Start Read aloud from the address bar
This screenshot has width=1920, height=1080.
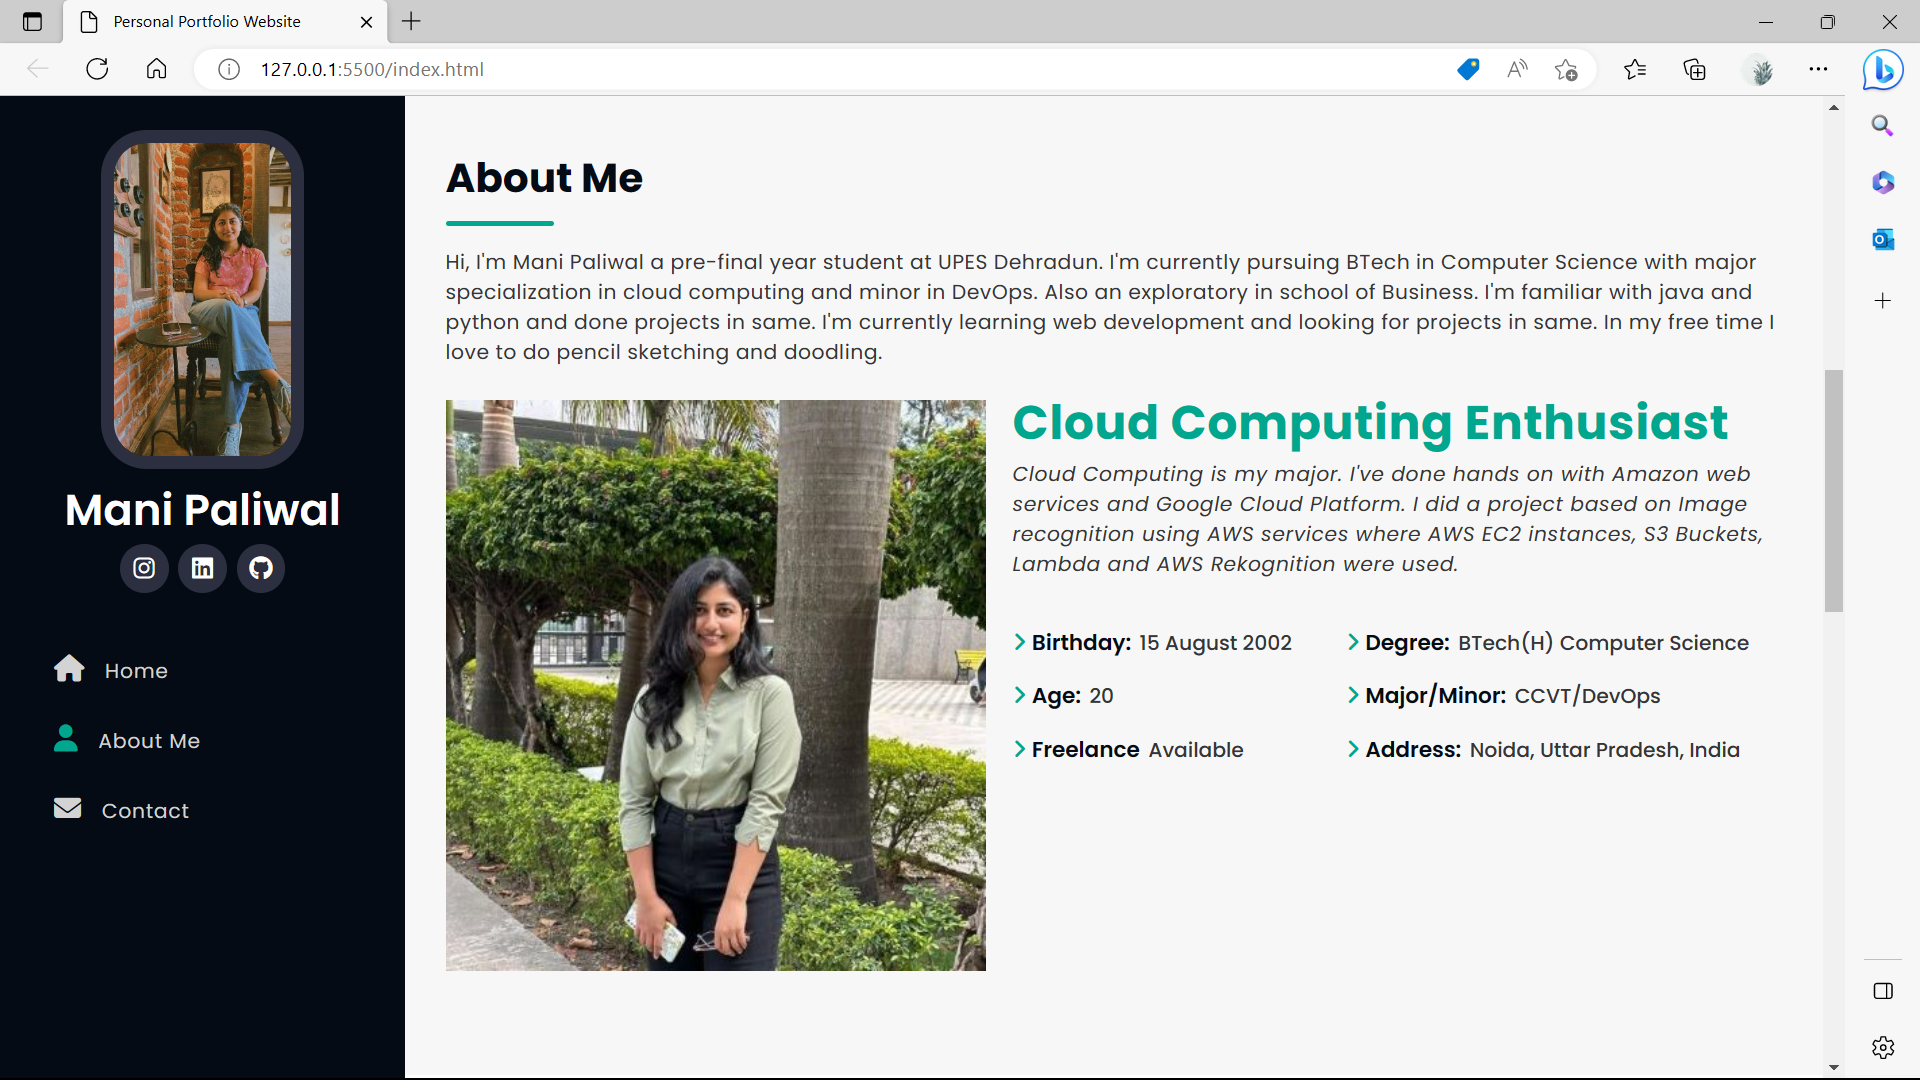click(1516, 69)
